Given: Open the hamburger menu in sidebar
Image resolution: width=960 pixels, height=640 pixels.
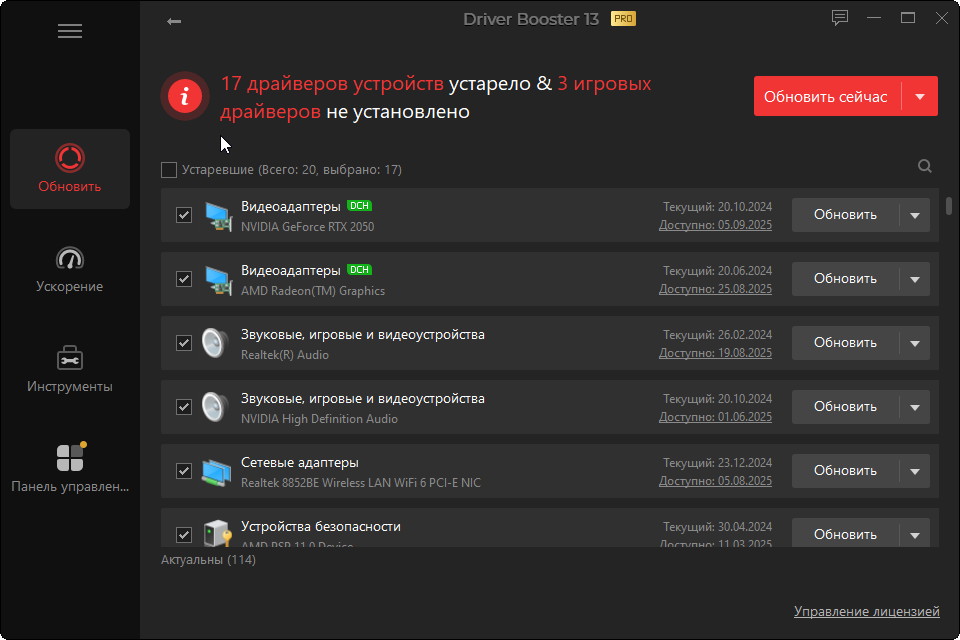Looking at the screenshot, I should 70,31.
